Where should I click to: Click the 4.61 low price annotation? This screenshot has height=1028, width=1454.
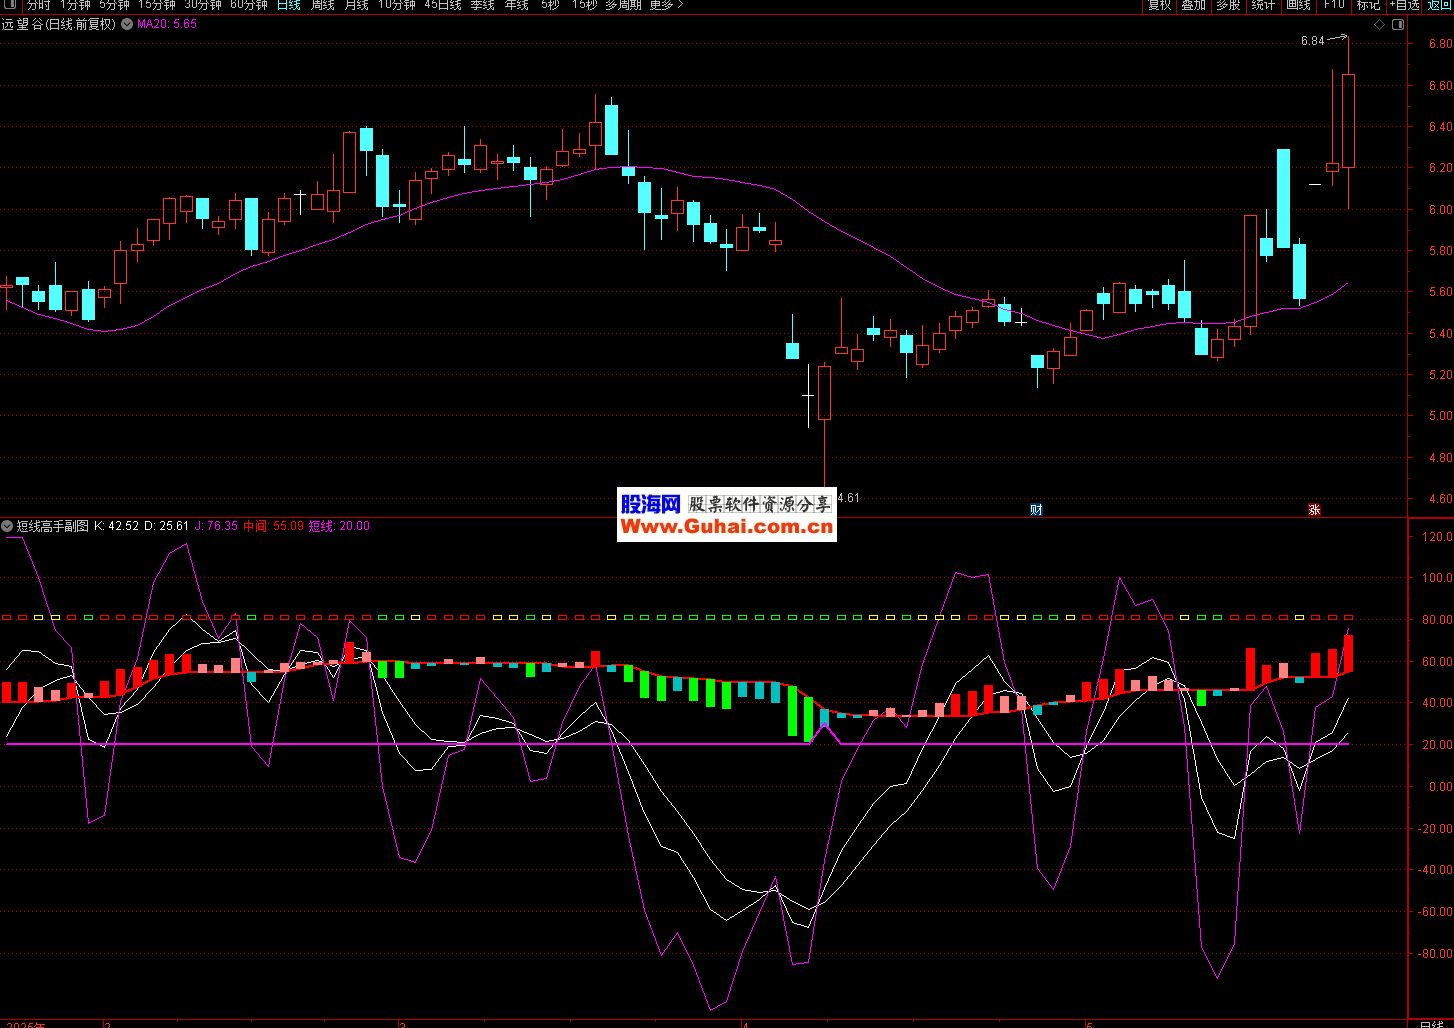click(x=848, y=497)
